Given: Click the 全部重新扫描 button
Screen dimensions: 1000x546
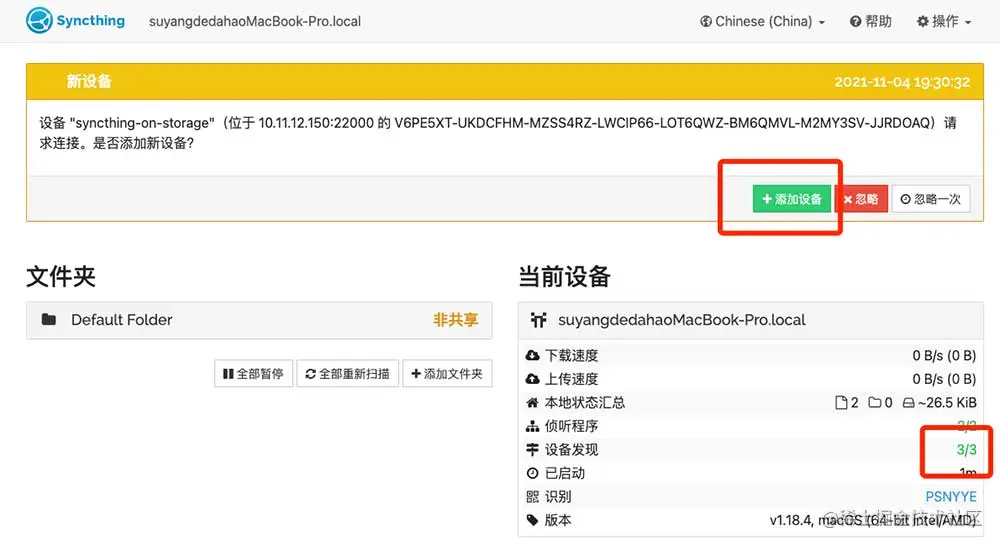Looking at the screenshot, I should coord(348,374).
